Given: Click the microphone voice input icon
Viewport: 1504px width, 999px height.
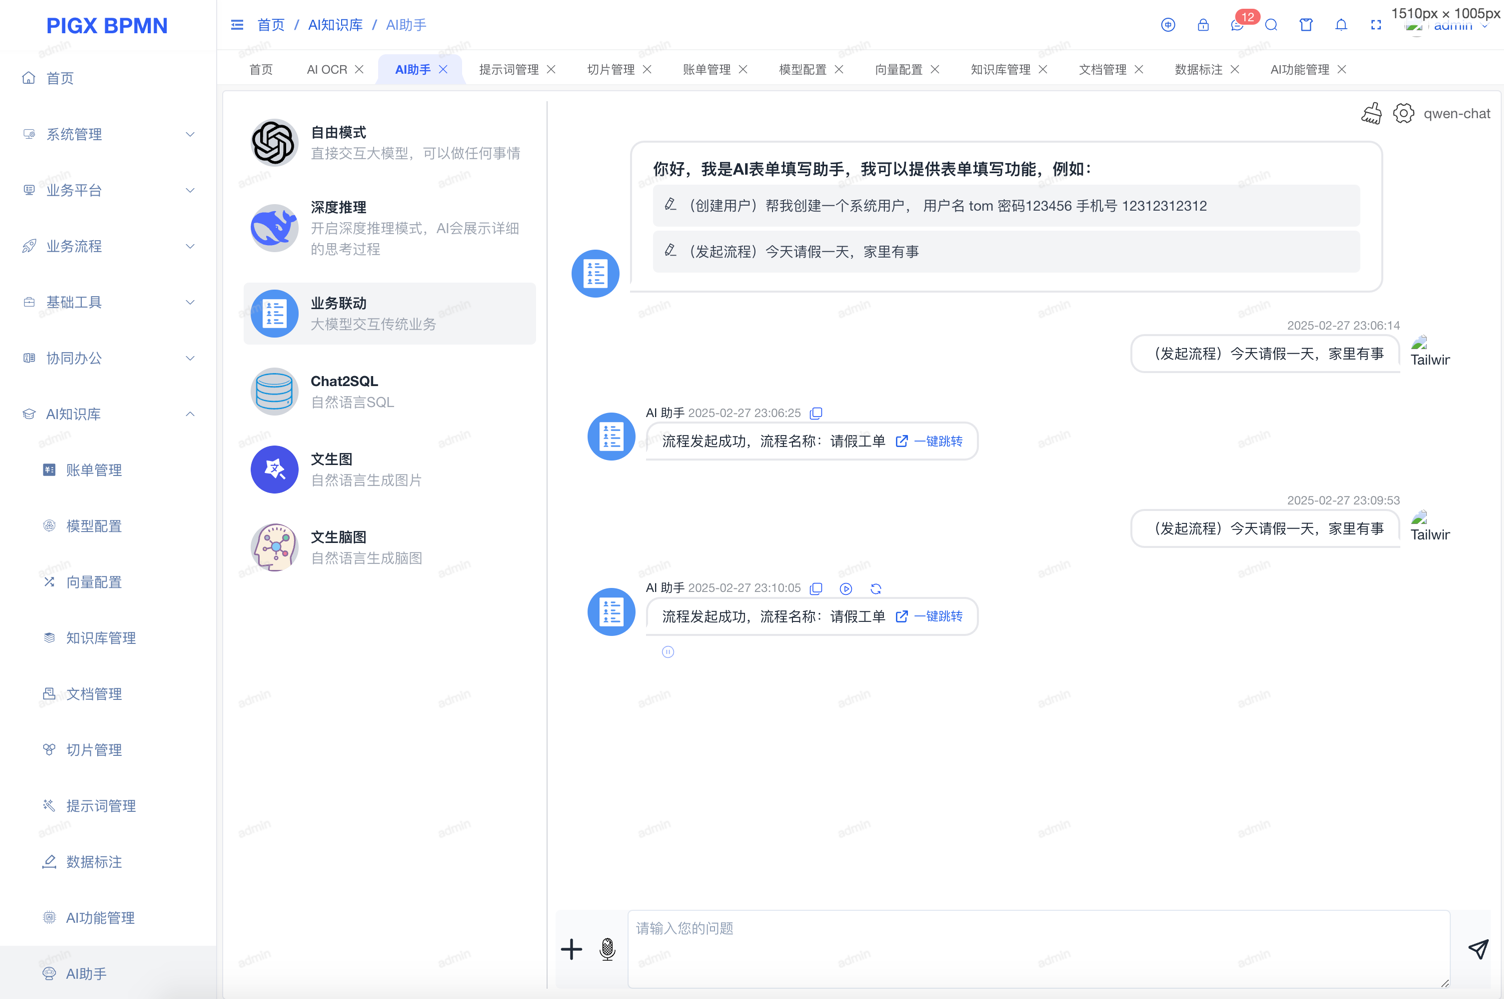Looking at the screenshot, I should click(607, 949).
